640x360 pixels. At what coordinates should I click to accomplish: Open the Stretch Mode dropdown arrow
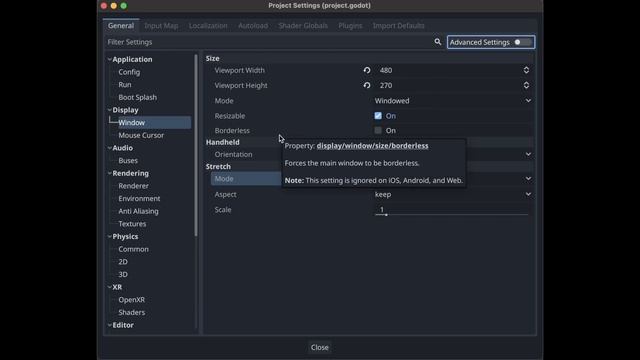(528, 179)
